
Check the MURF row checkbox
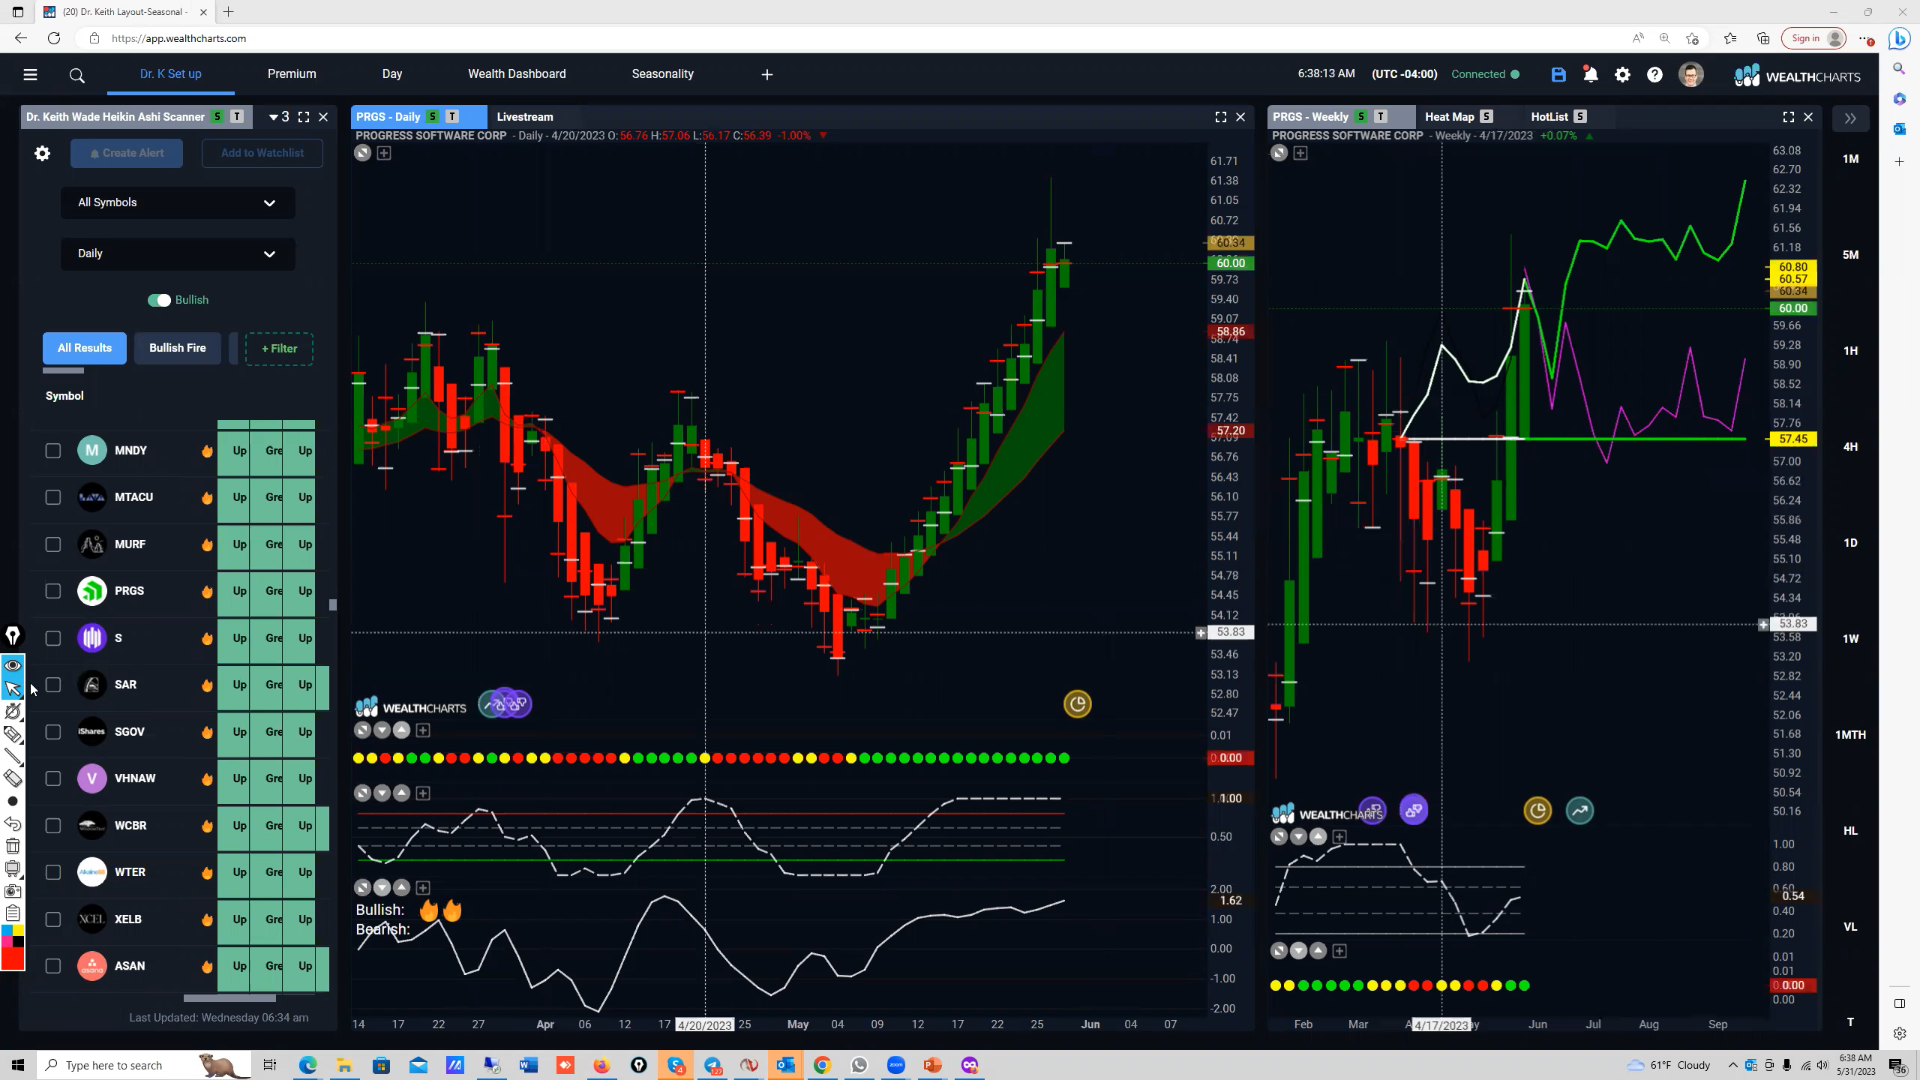pos(53,545)
